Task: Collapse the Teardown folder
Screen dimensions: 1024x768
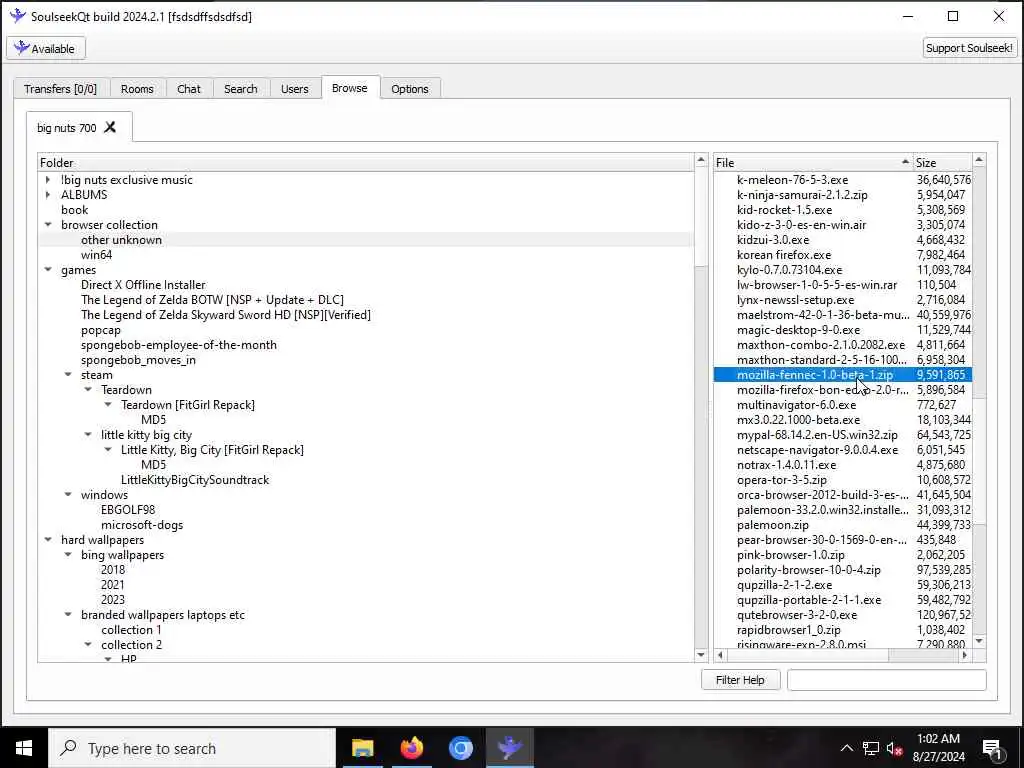Action: (88, 390)
